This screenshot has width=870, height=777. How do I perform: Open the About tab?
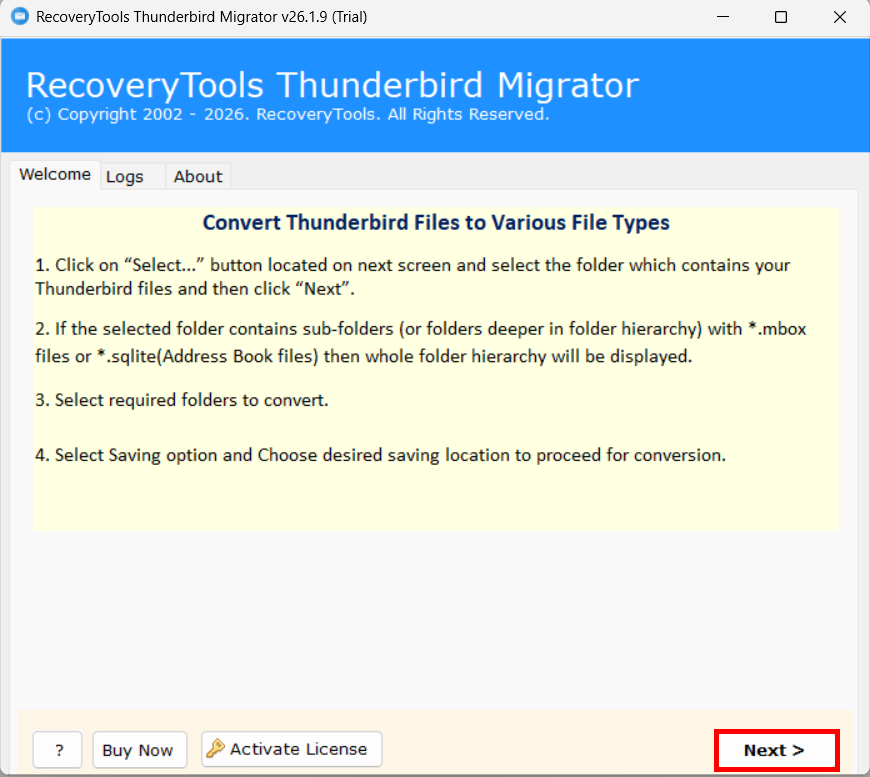click(x=198, y=176)
